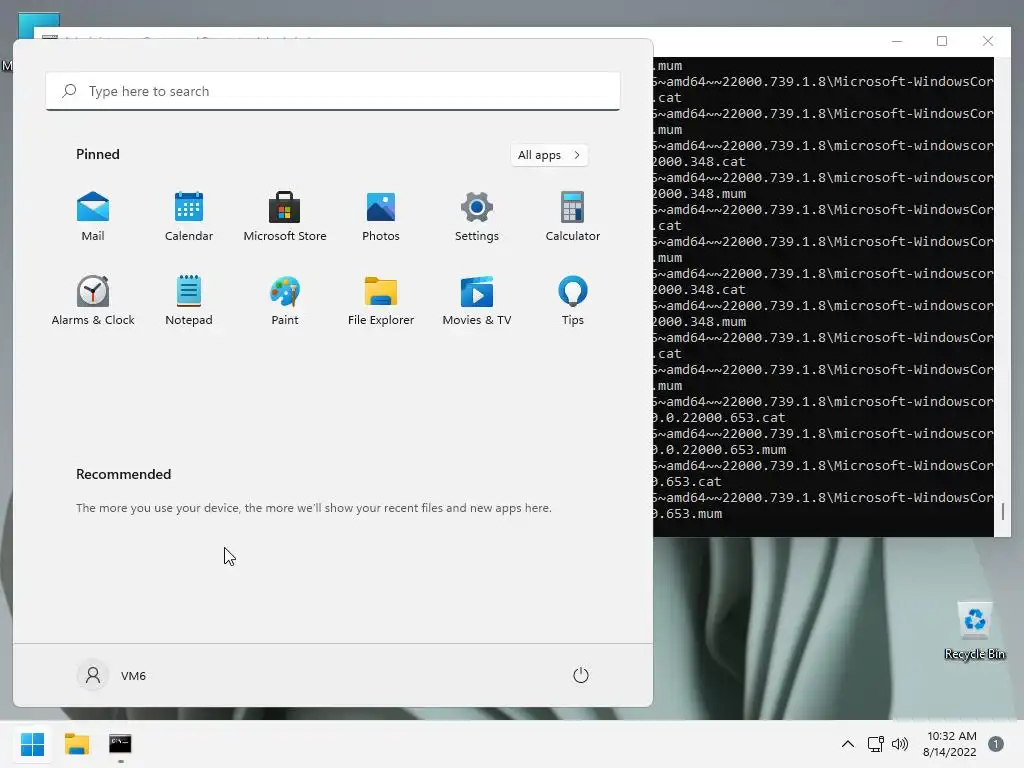Open Alarms & Clock

(x=93, y=300)
